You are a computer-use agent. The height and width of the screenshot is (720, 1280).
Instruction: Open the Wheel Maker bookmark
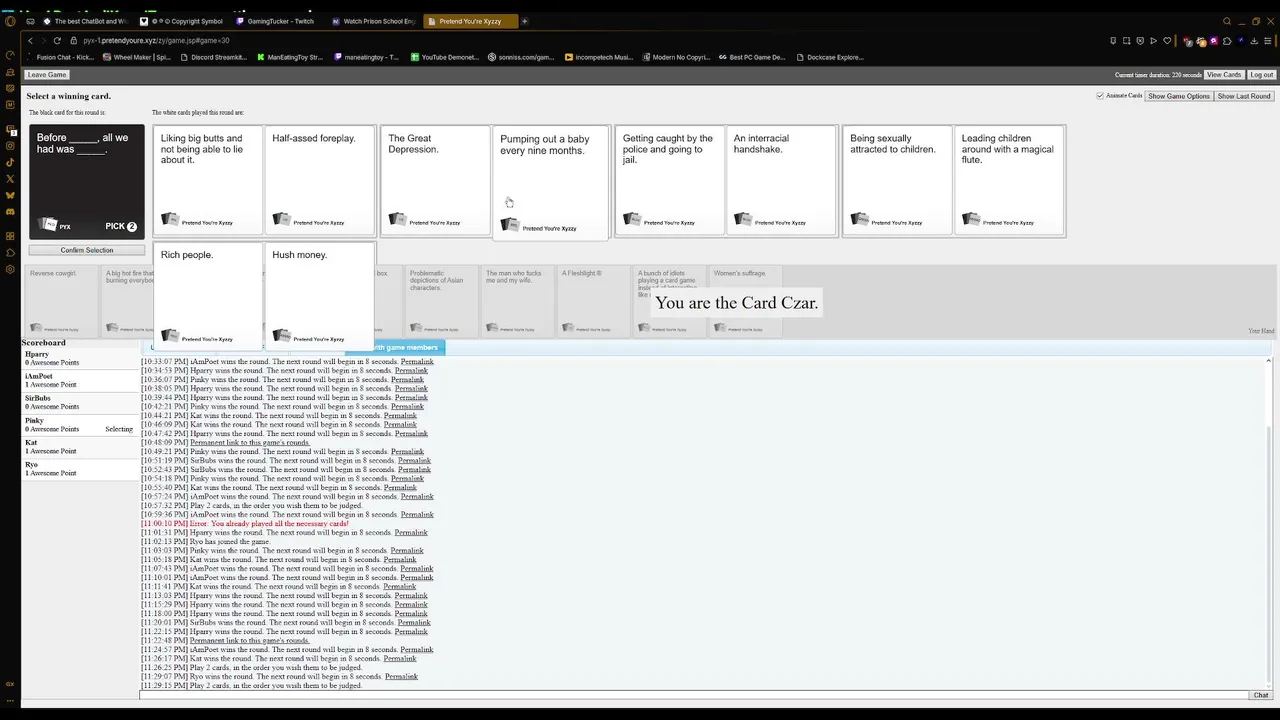pos(137,57)
